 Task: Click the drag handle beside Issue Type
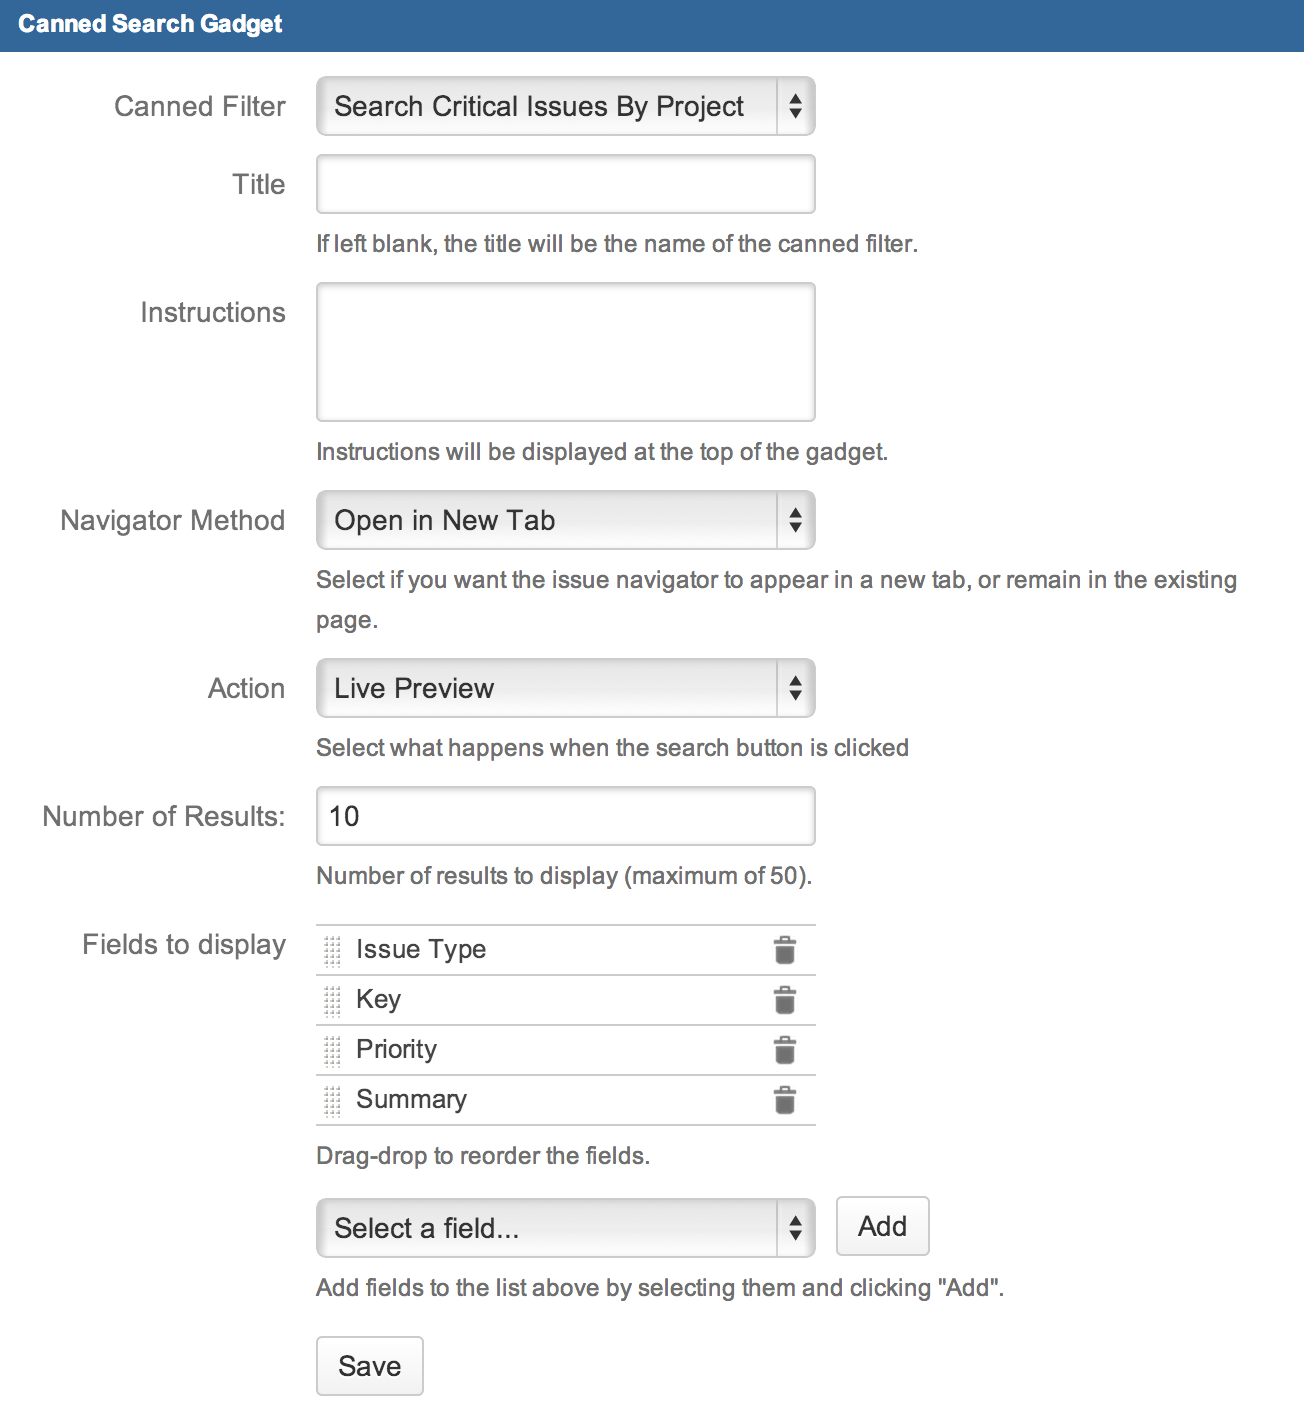point(333,950)
